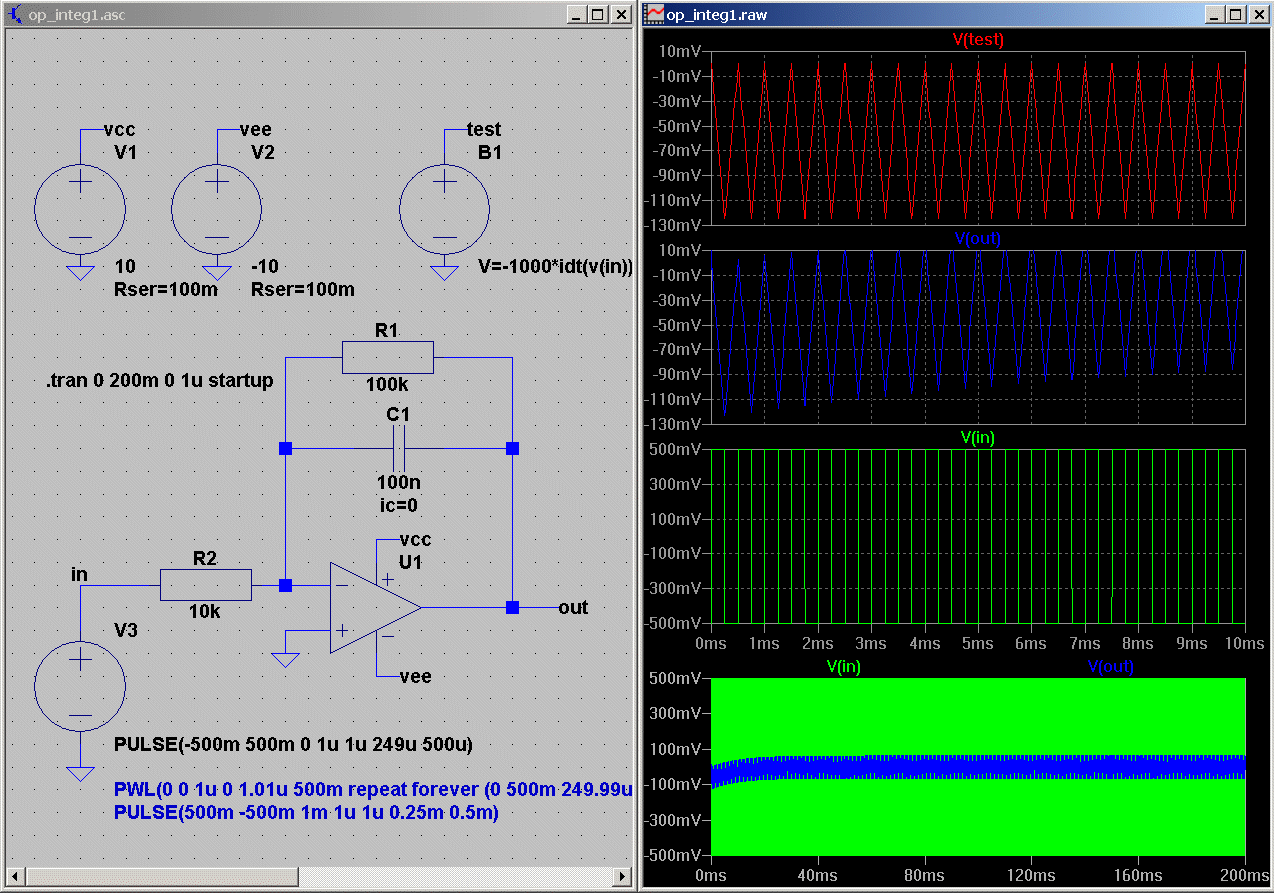
Task: Click the 100k value under R1
Action: [387, 384]
